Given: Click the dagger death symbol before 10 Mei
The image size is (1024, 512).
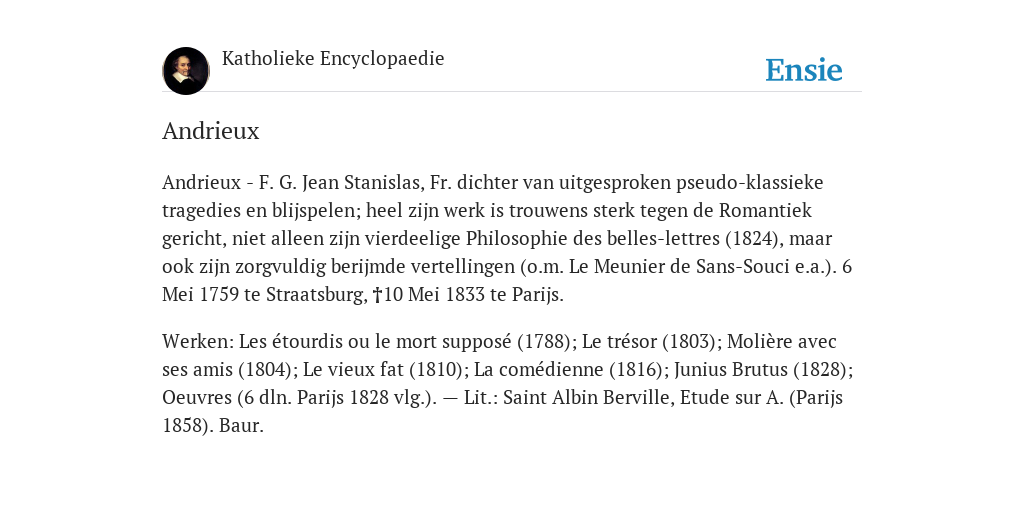Looking at the screenshot, I should (377, 295).
